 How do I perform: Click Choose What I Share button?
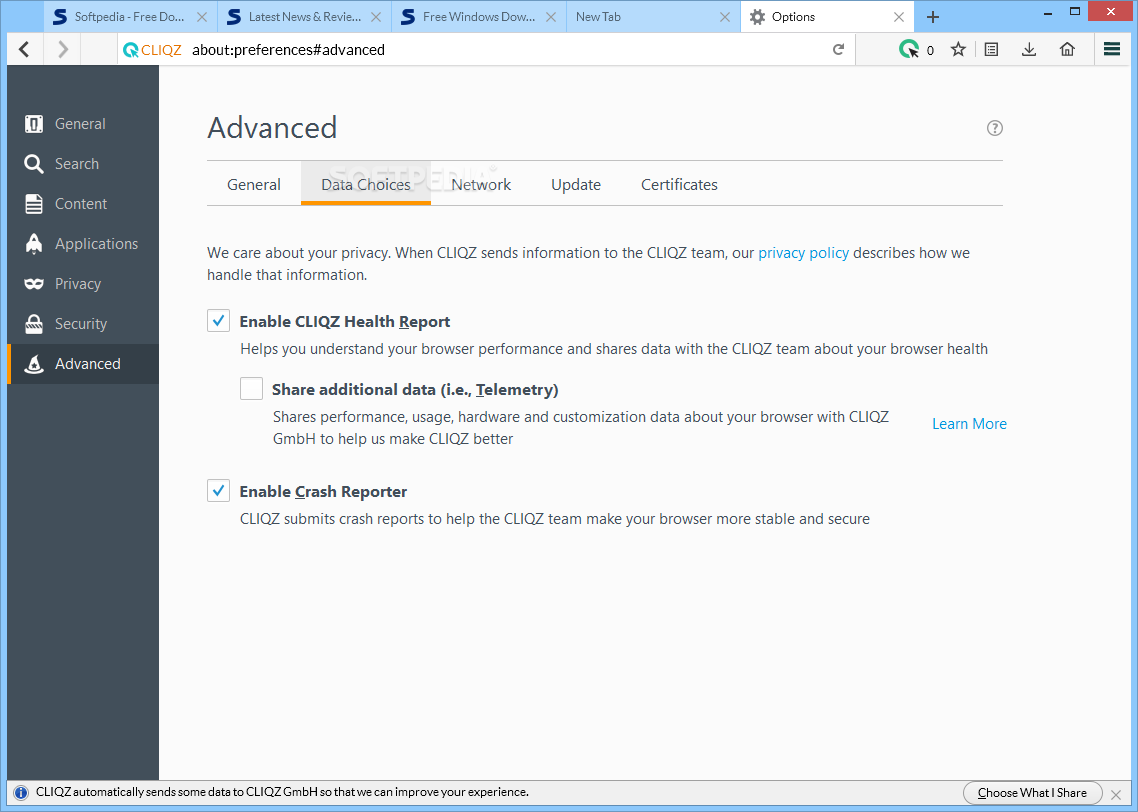click(1032, 793)
